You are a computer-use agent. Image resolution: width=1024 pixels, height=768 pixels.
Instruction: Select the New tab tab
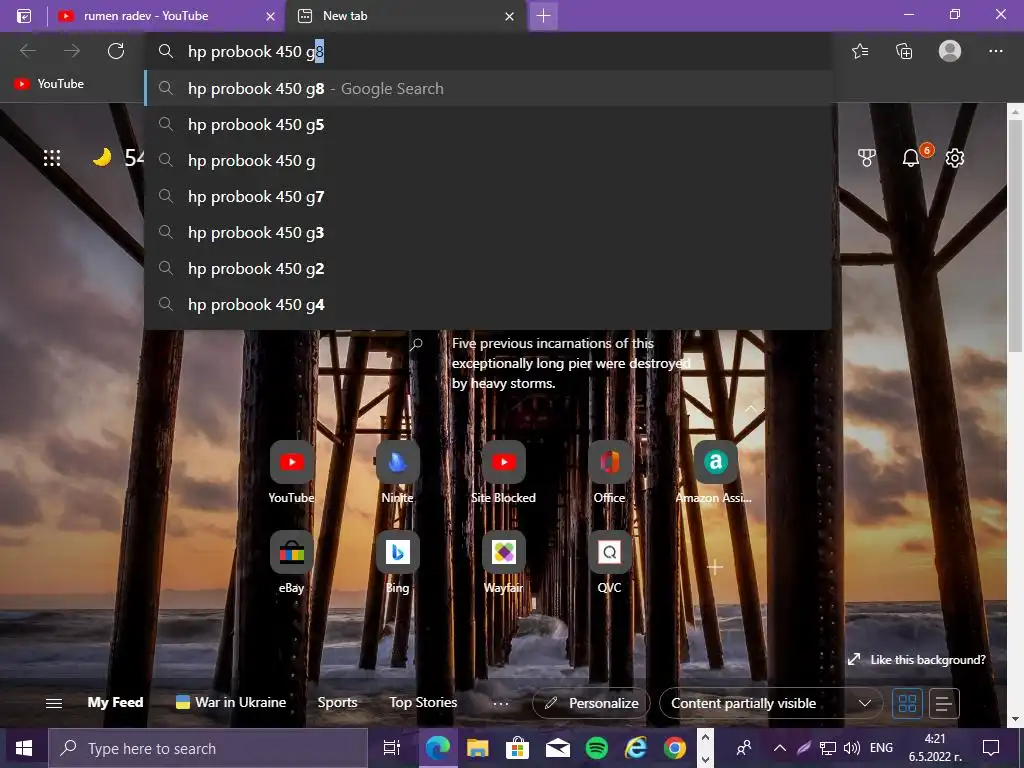coord(405,16)
